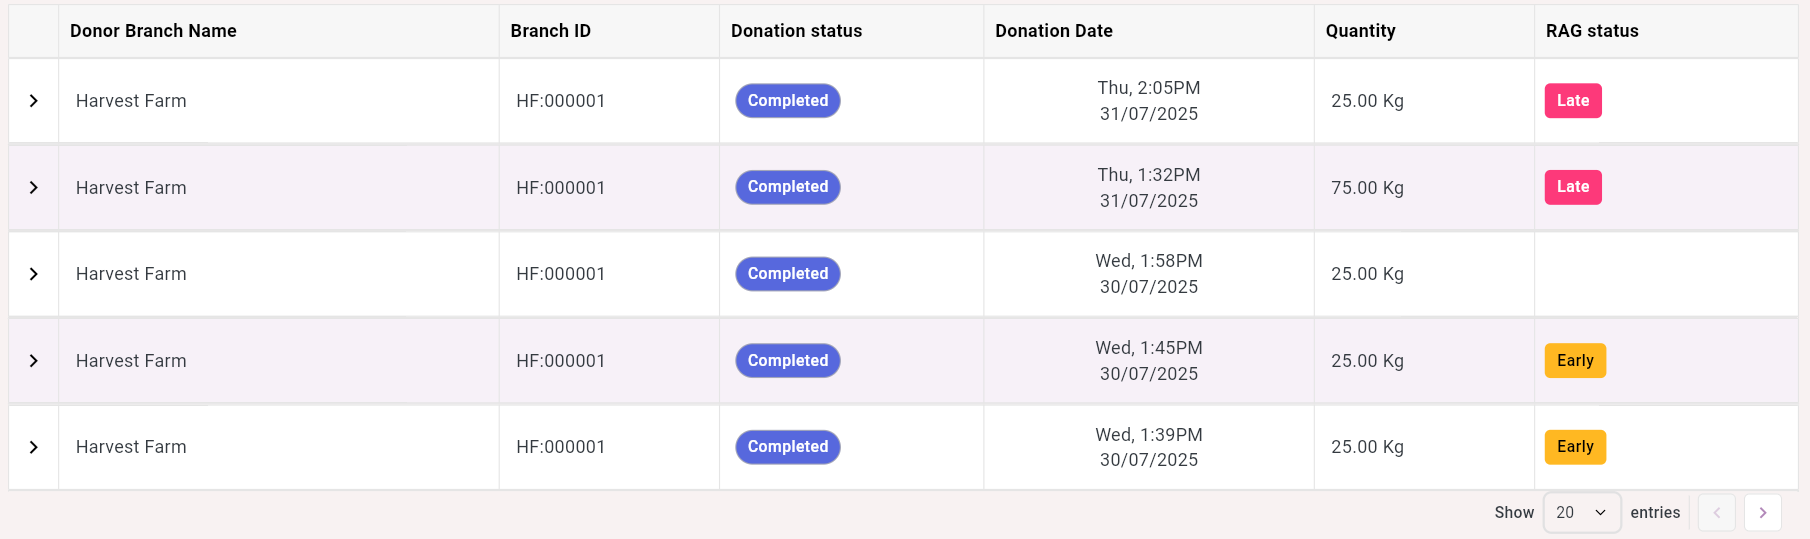Image resolution: width=1810 pixels, height=539 pixels.
Task: Click the Branch ID column header
Action: [550, 31]
